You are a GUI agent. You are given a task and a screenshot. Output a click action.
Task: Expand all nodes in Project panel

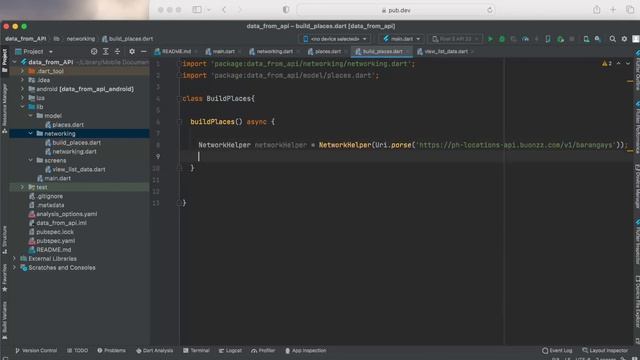point(106,51)
